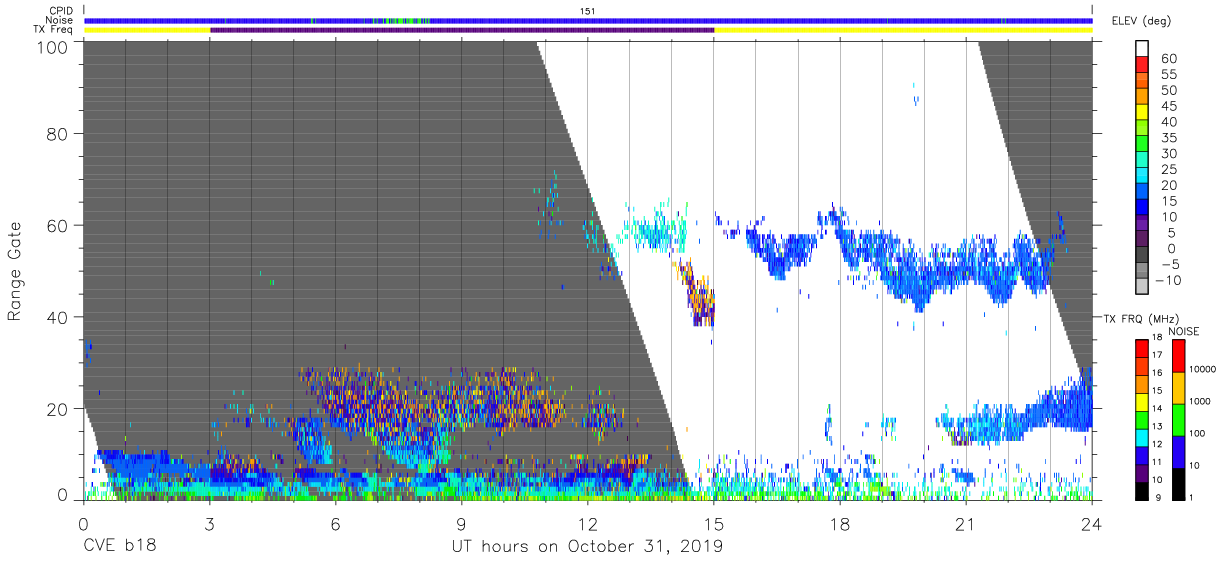Screen dimensions: 1228x567
Task: Pick the cyan 20–25 swatch on the ELEV colorbar
Action: point(1144,177)
